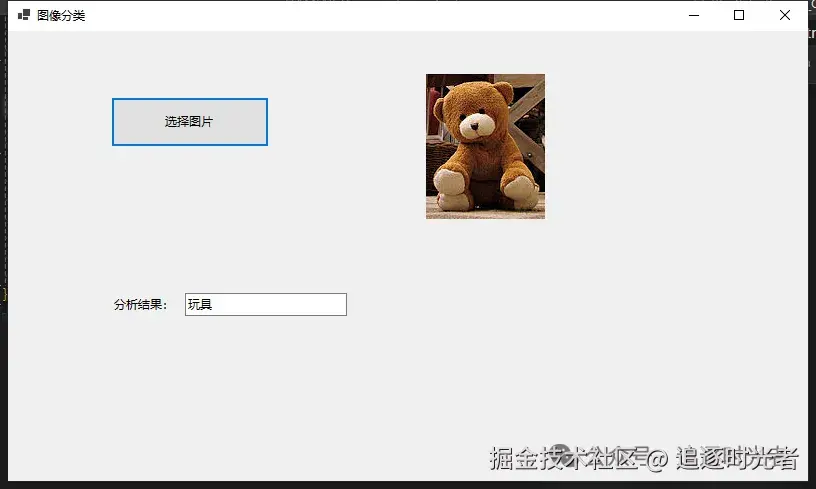This screenshot has height=489, width=816.
Task: Click the 图像分类 window title text
Action: point(61,16)
